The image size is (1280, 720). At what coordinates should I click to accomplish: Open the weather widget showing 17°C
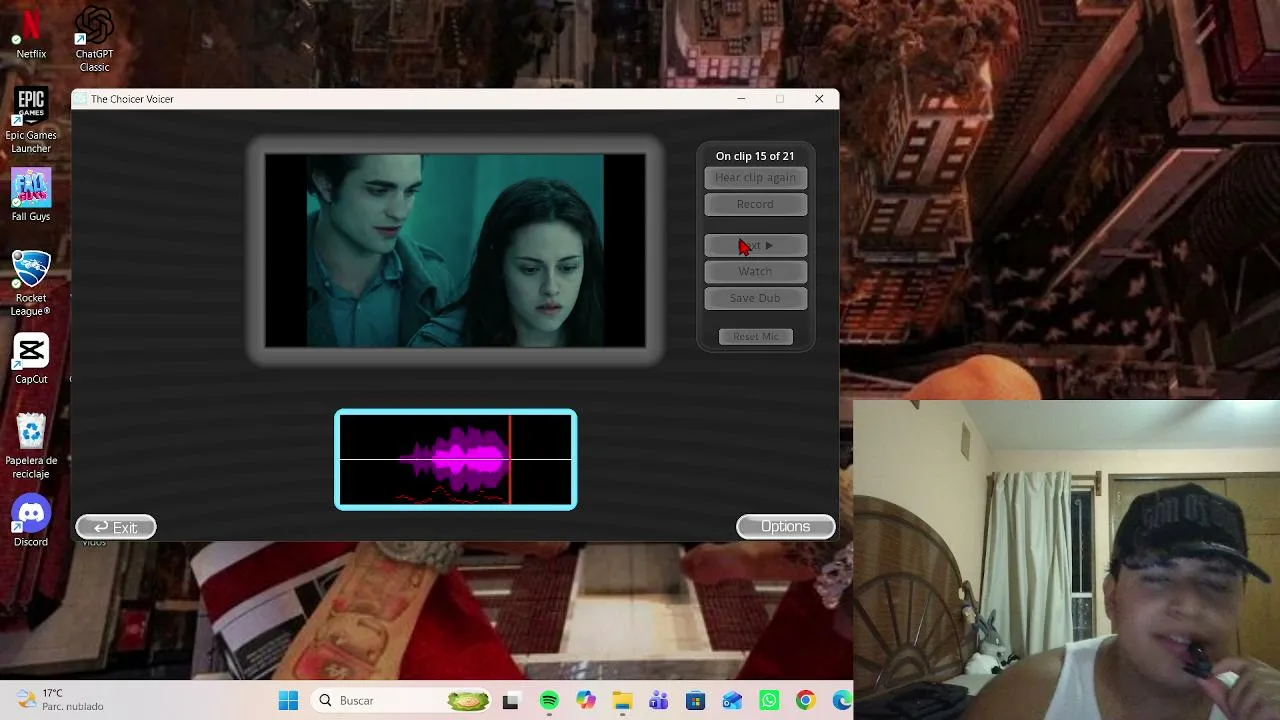60,700
